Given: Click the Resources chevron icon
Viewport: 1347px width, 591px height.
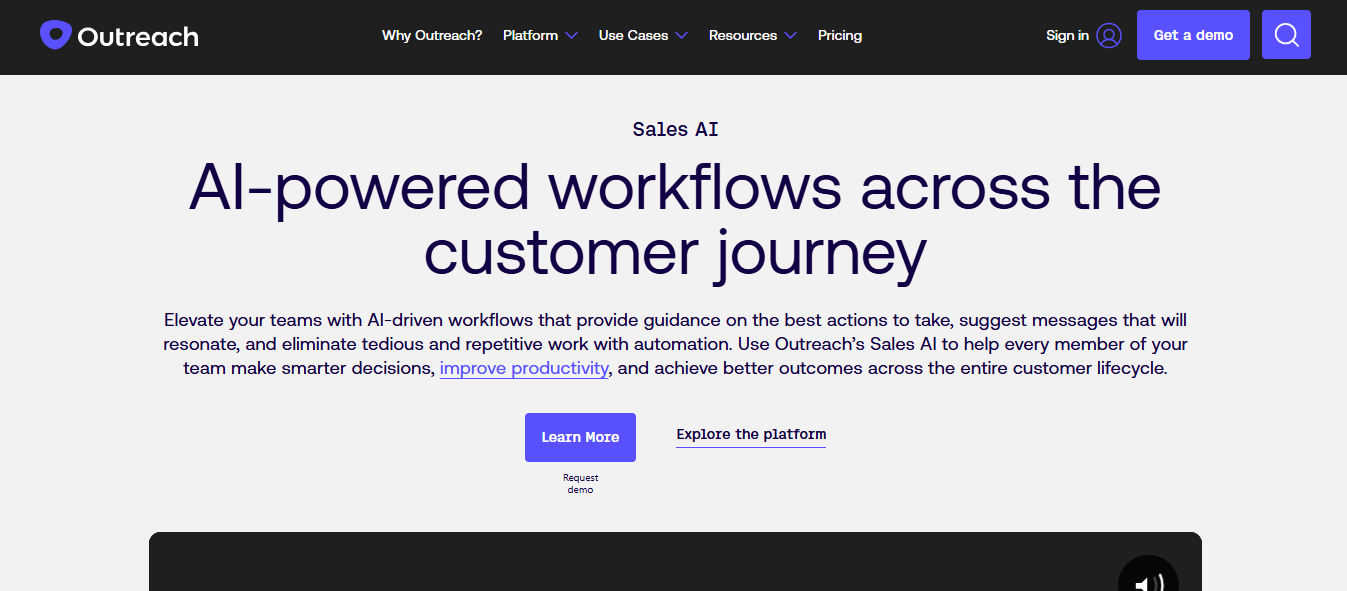Looking at the screenshot, I should [x=791, y=35].
